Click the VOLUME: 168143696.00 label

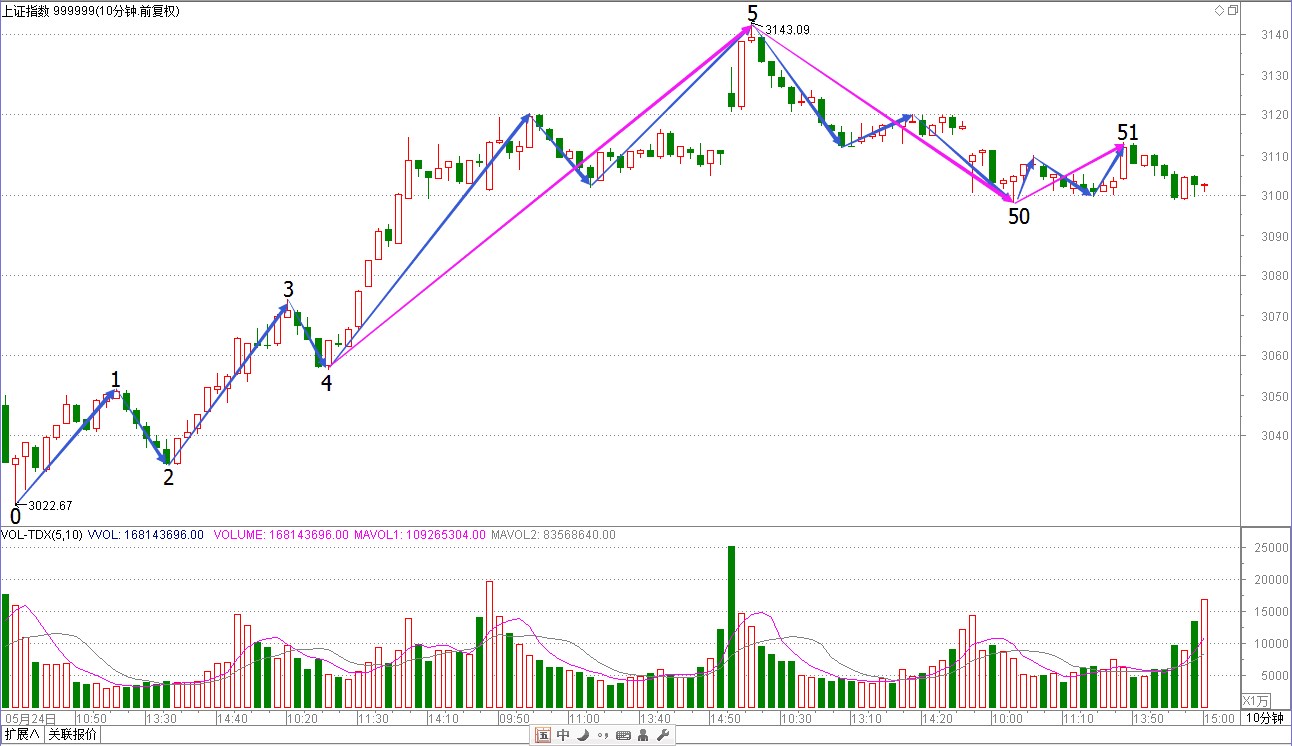pyautogui.click(x=281, y=535)
